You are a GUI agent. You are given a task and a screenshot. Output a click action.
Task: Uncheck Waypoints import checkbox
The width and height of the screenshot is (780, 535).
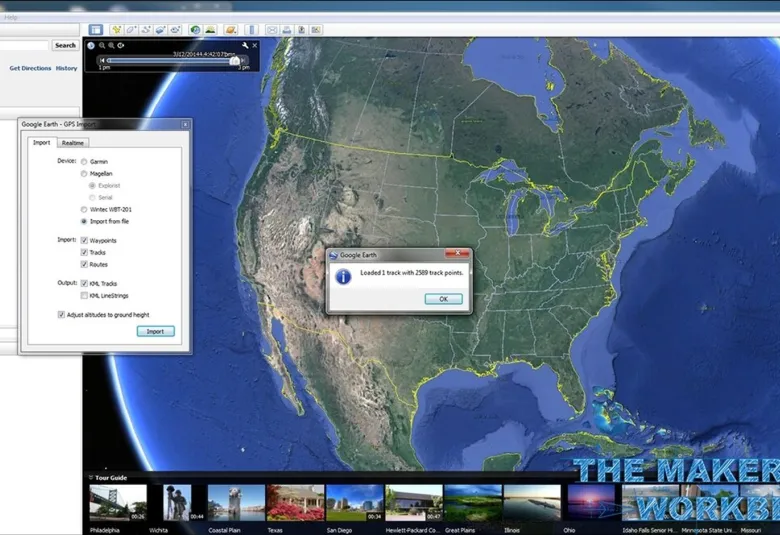[84, 240]
